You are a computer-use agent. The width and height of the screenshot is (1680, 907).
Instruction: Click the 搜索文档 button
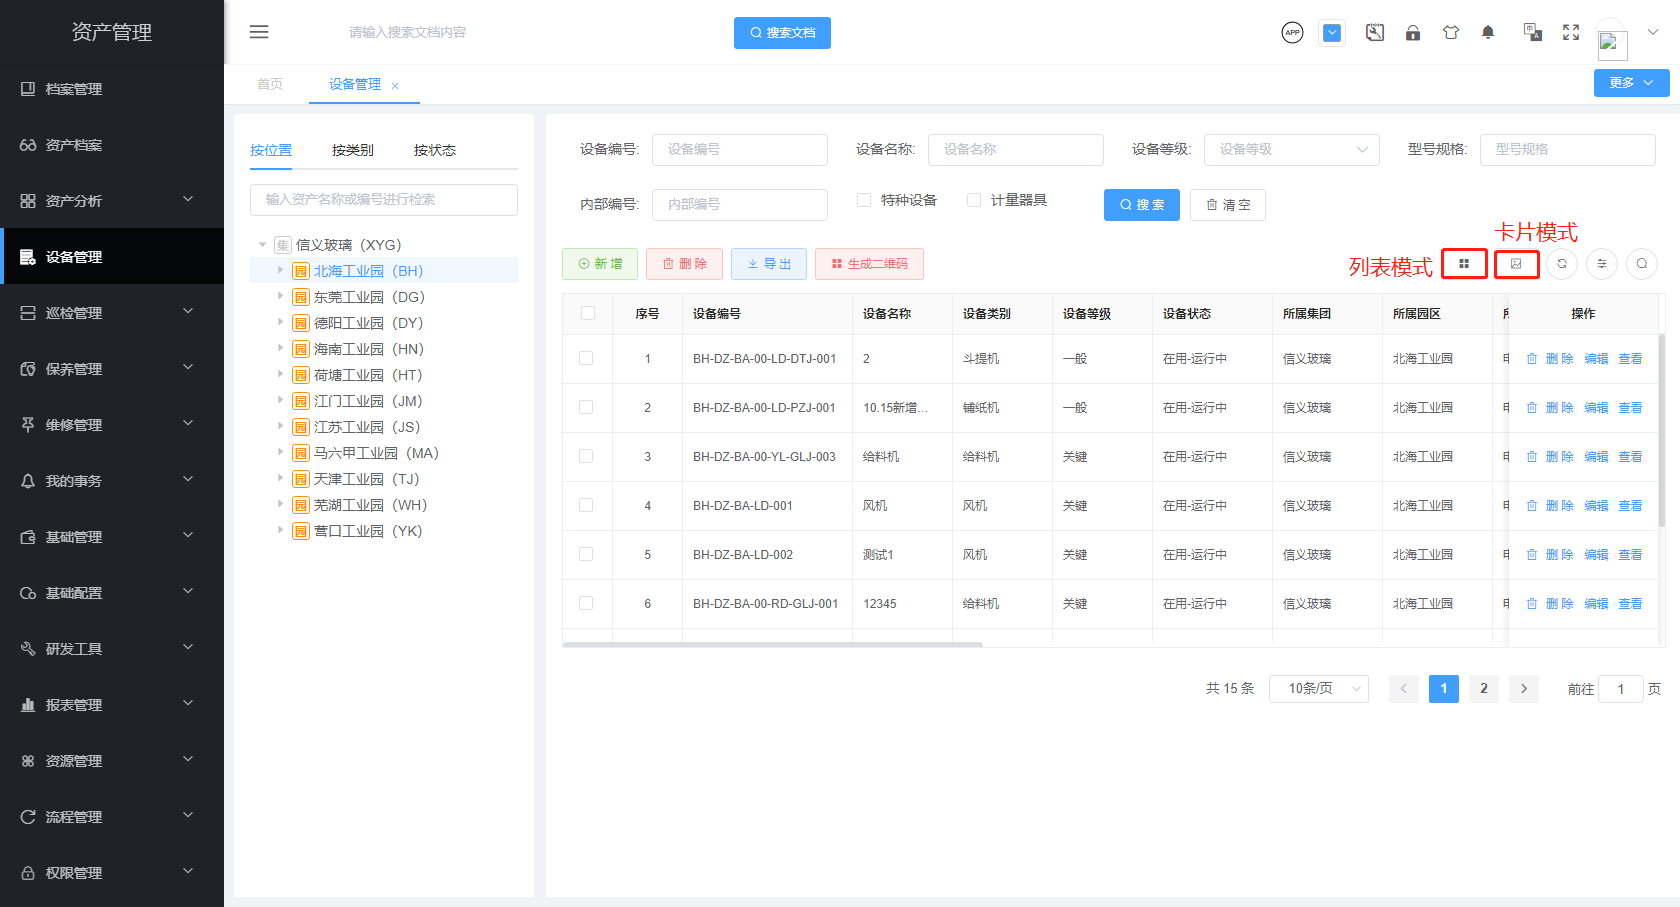[782, 33]
